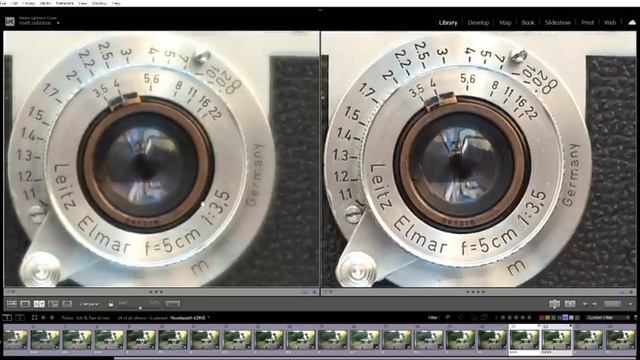
Task: Switch to the Print module
Action: tap(588, 23)
